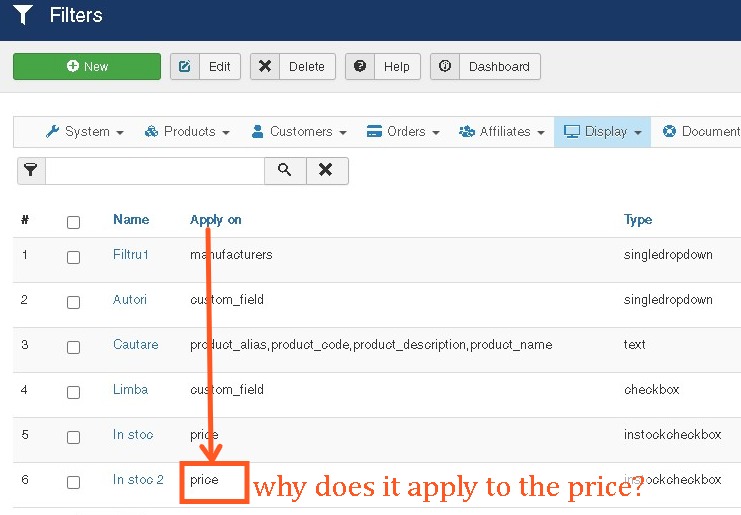Click the group icon next to Affiliates
This screenshot has height=515, width=741.
(x=467, y=131)
